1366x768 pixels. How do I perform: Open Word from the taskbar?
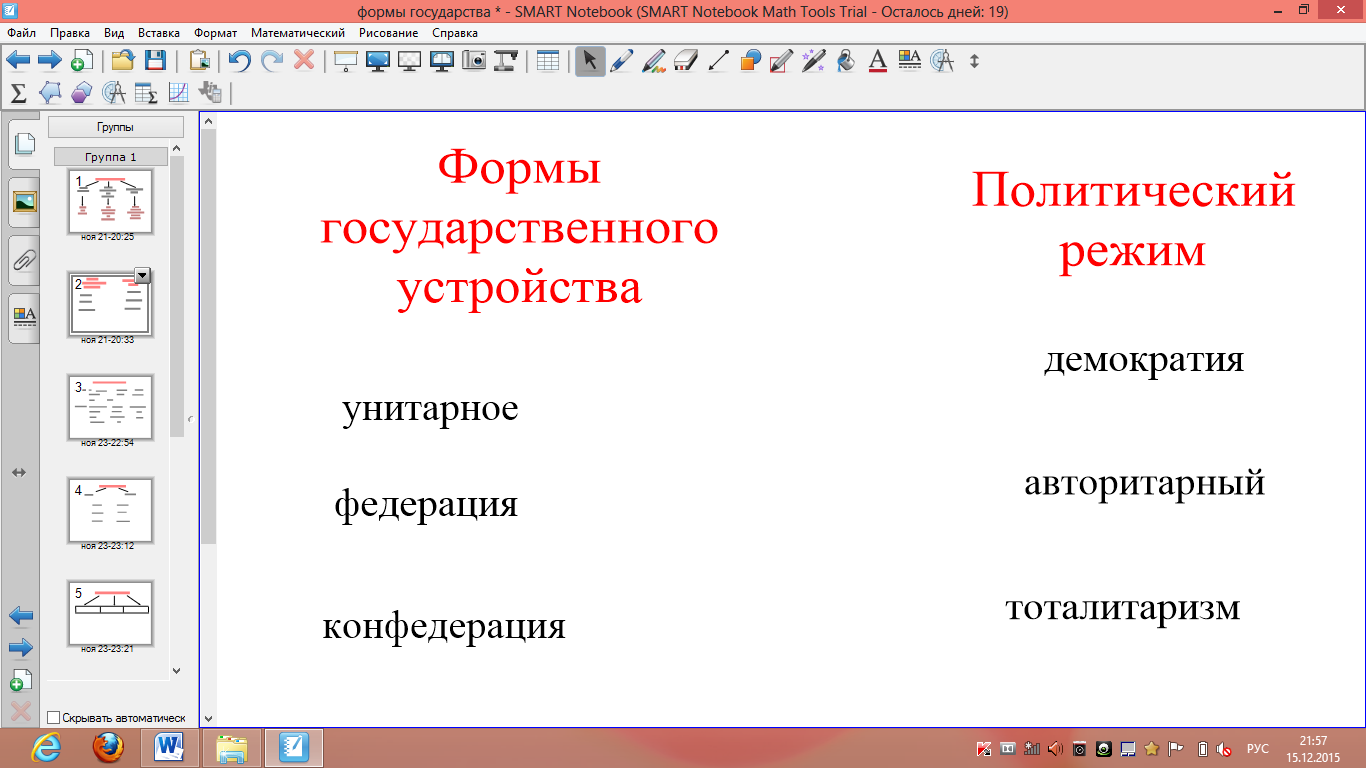(x=170, y=747)
